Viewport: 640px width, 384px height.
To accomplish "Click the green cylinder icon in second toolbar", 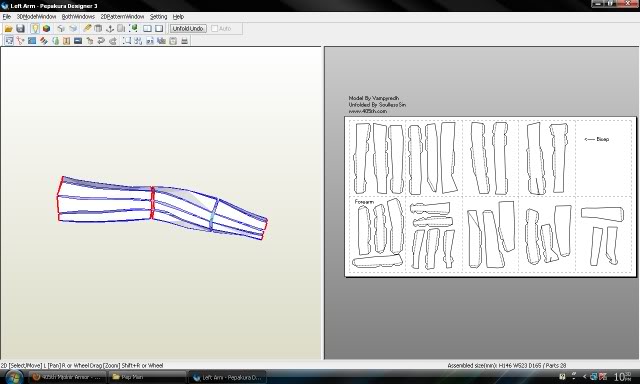I will (x=55, y=40).
